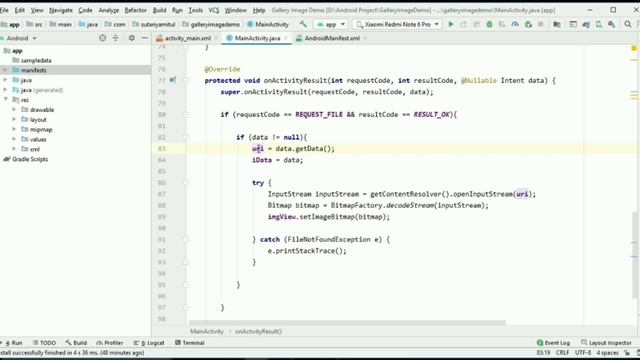
Task: Expand the xml folder
Action: click(14, 149)
